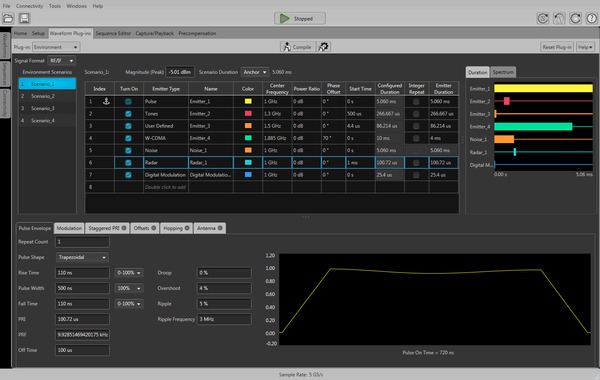600x380 pixels.
Task: Open the Plug-in Environment dropdown
Action: [56, 47]
